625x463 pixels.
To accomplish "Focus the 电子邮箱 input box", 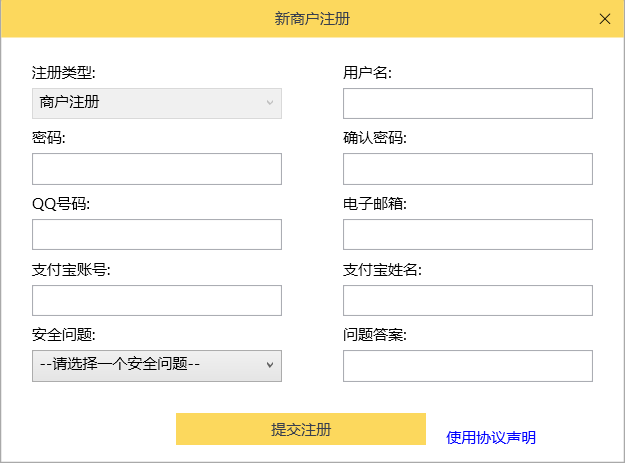I will [467, 234].
